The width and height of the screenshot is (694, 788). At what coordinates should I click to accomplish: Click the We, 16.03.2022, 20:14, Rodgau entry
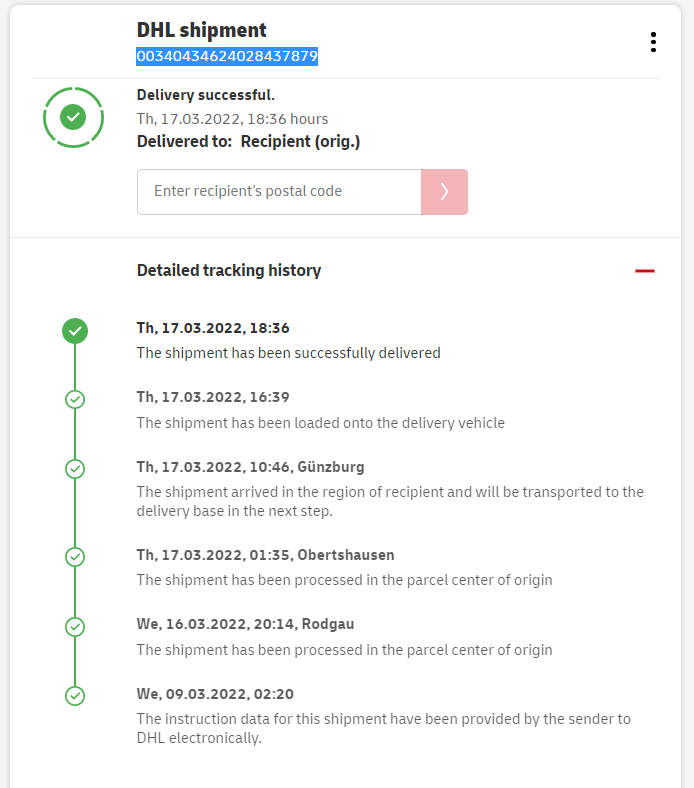point(245,624)
